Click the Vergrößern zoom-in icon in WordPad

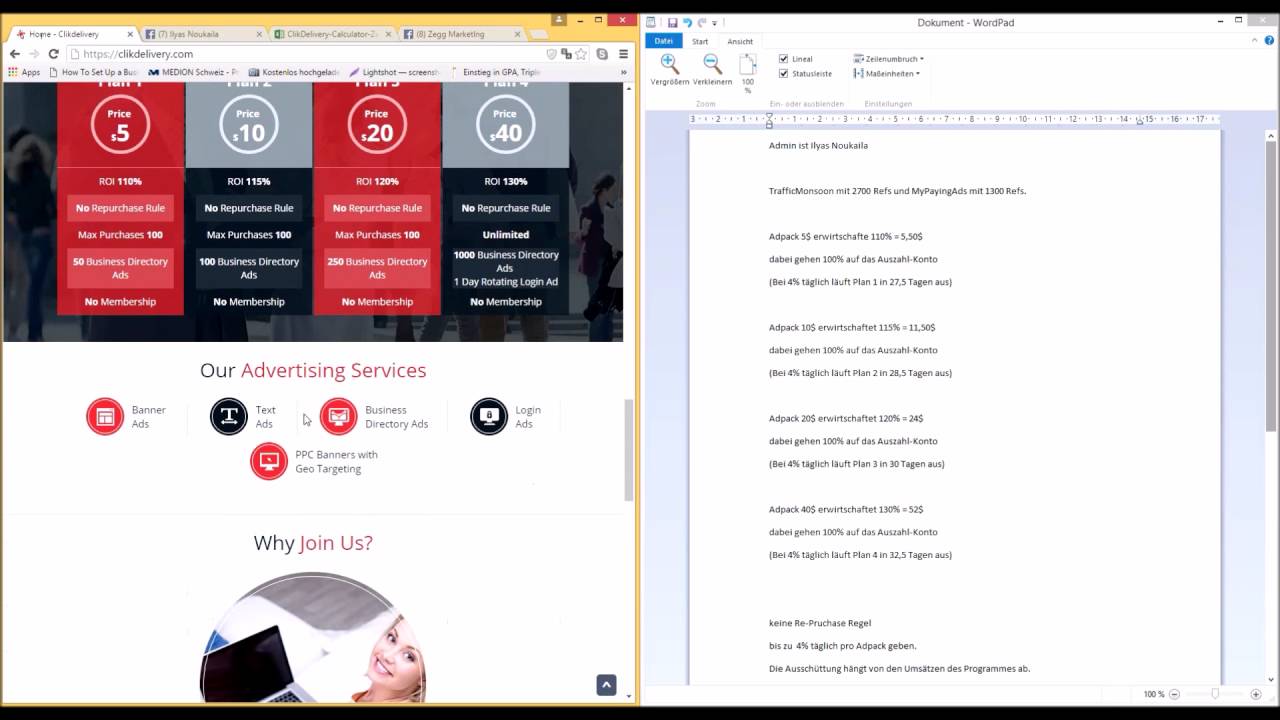click(670, 65)
